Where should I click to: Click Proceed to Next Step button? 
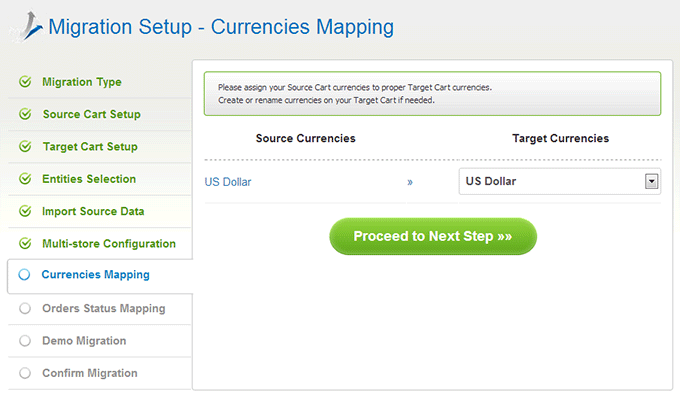[433, 236]
